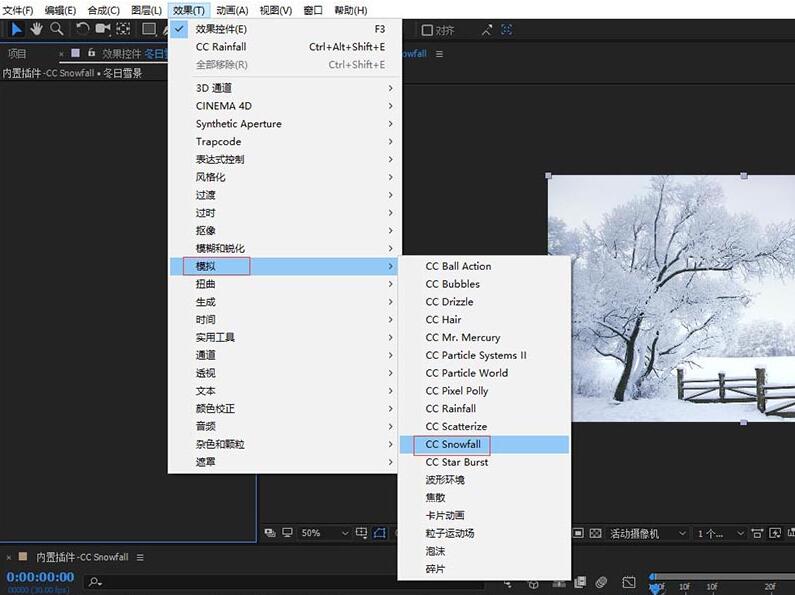This screenshot has height=595, width=795.
Task: Select CC Particle World effect
Action: pyautogui.click(x=484, y=373)
